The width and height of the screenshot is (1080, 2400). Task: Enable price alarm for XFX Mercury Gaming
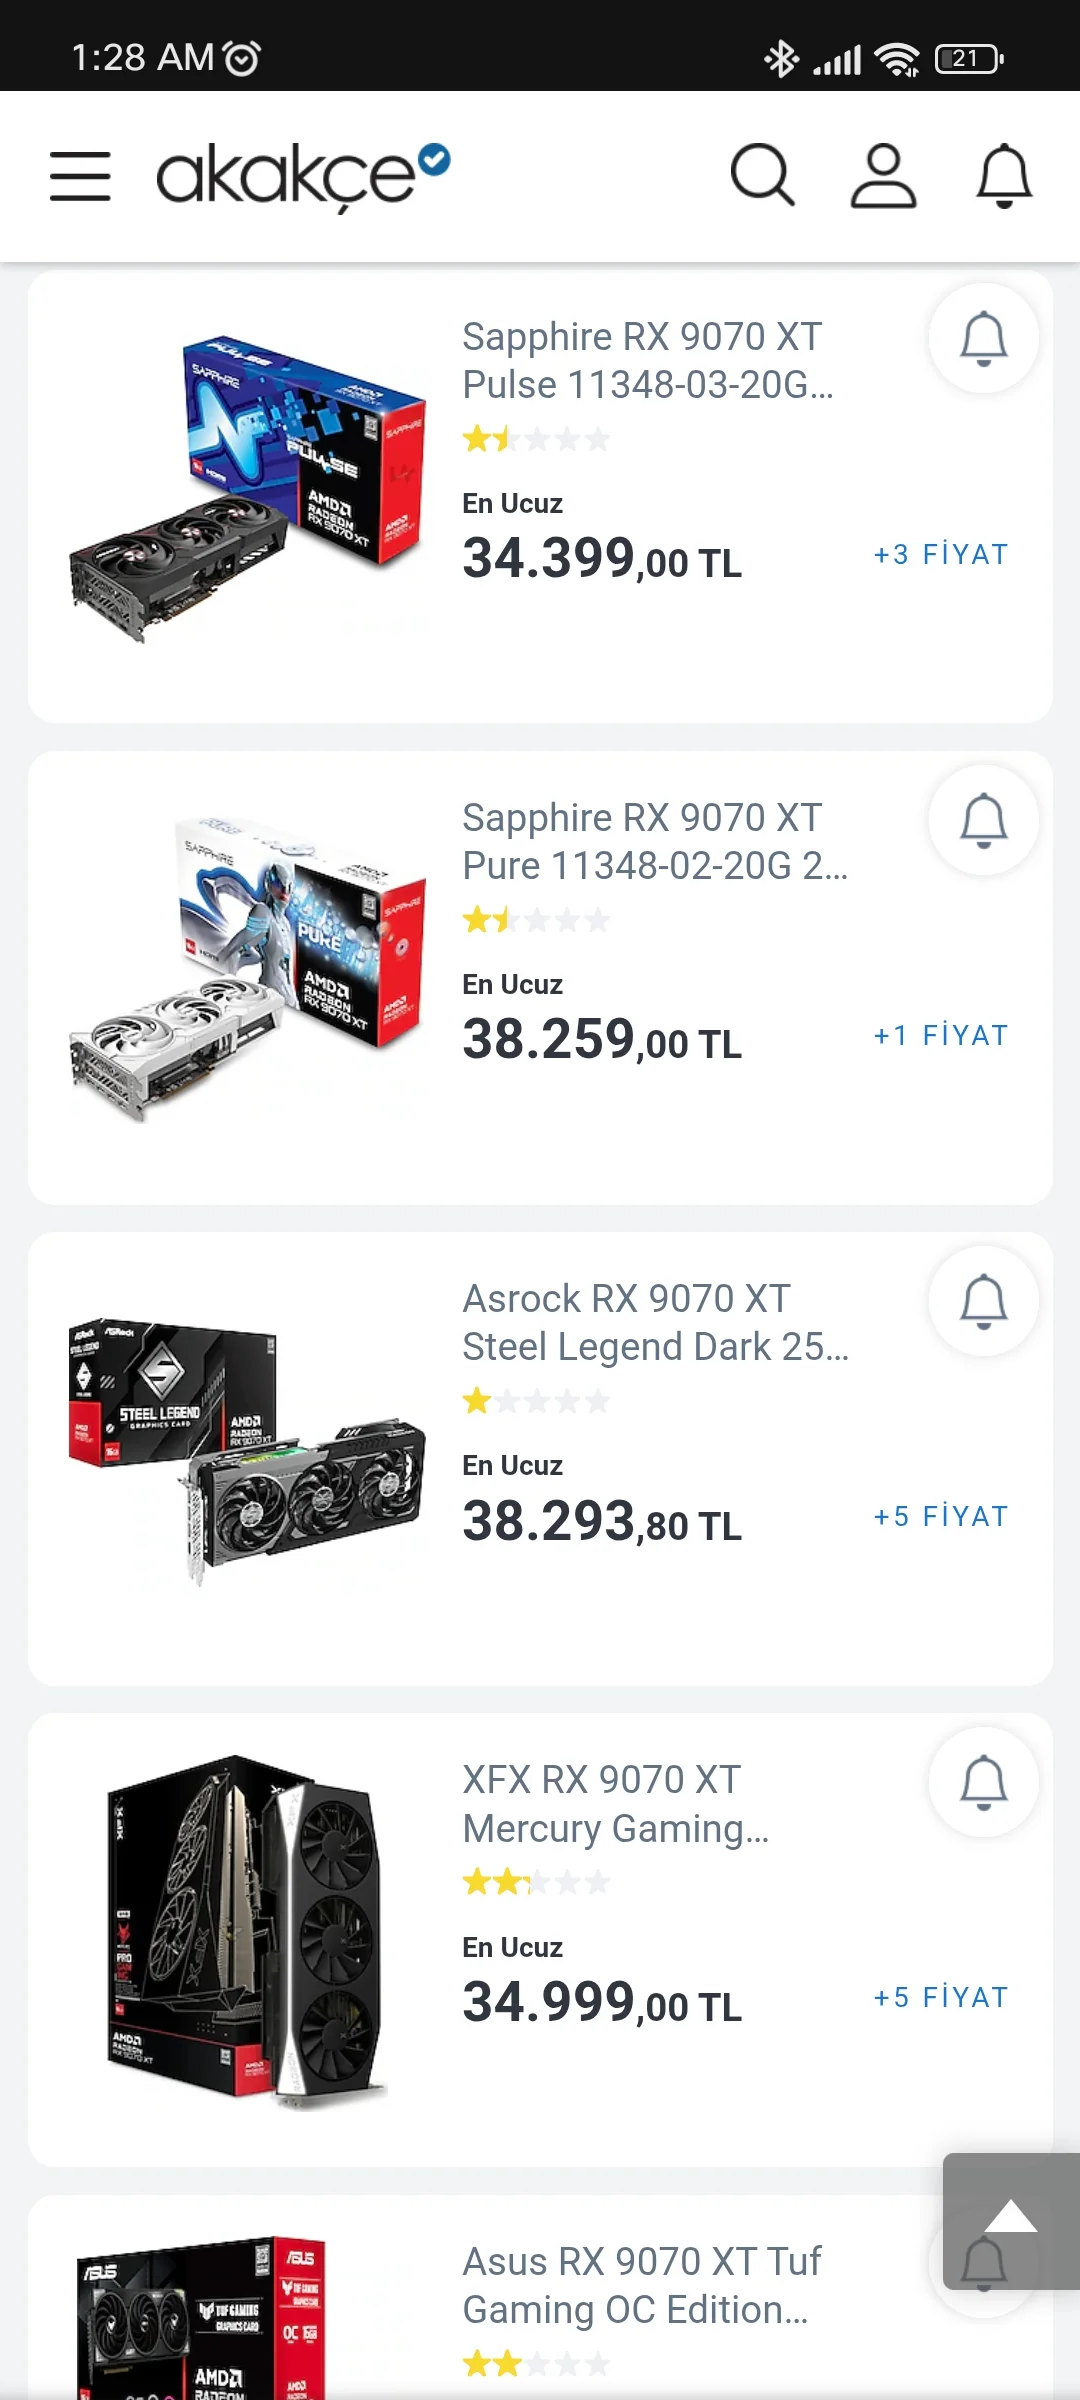pos(983,1782)
